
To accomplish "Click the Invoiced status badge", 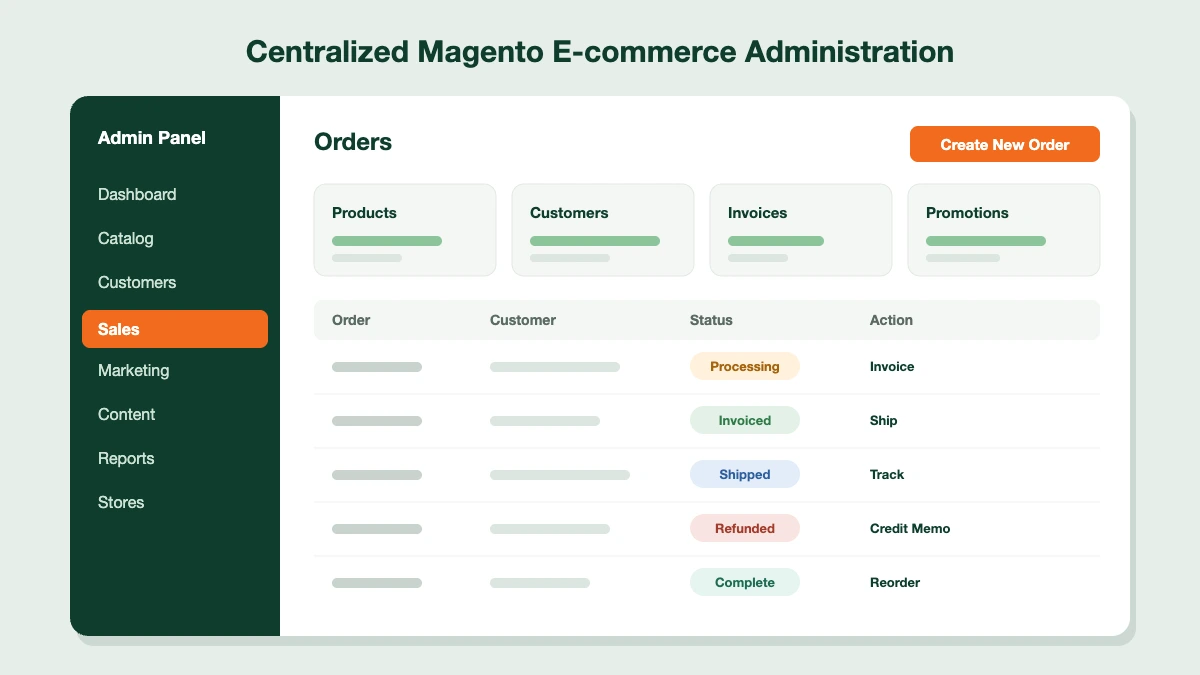I will click(x=745, y=420).
